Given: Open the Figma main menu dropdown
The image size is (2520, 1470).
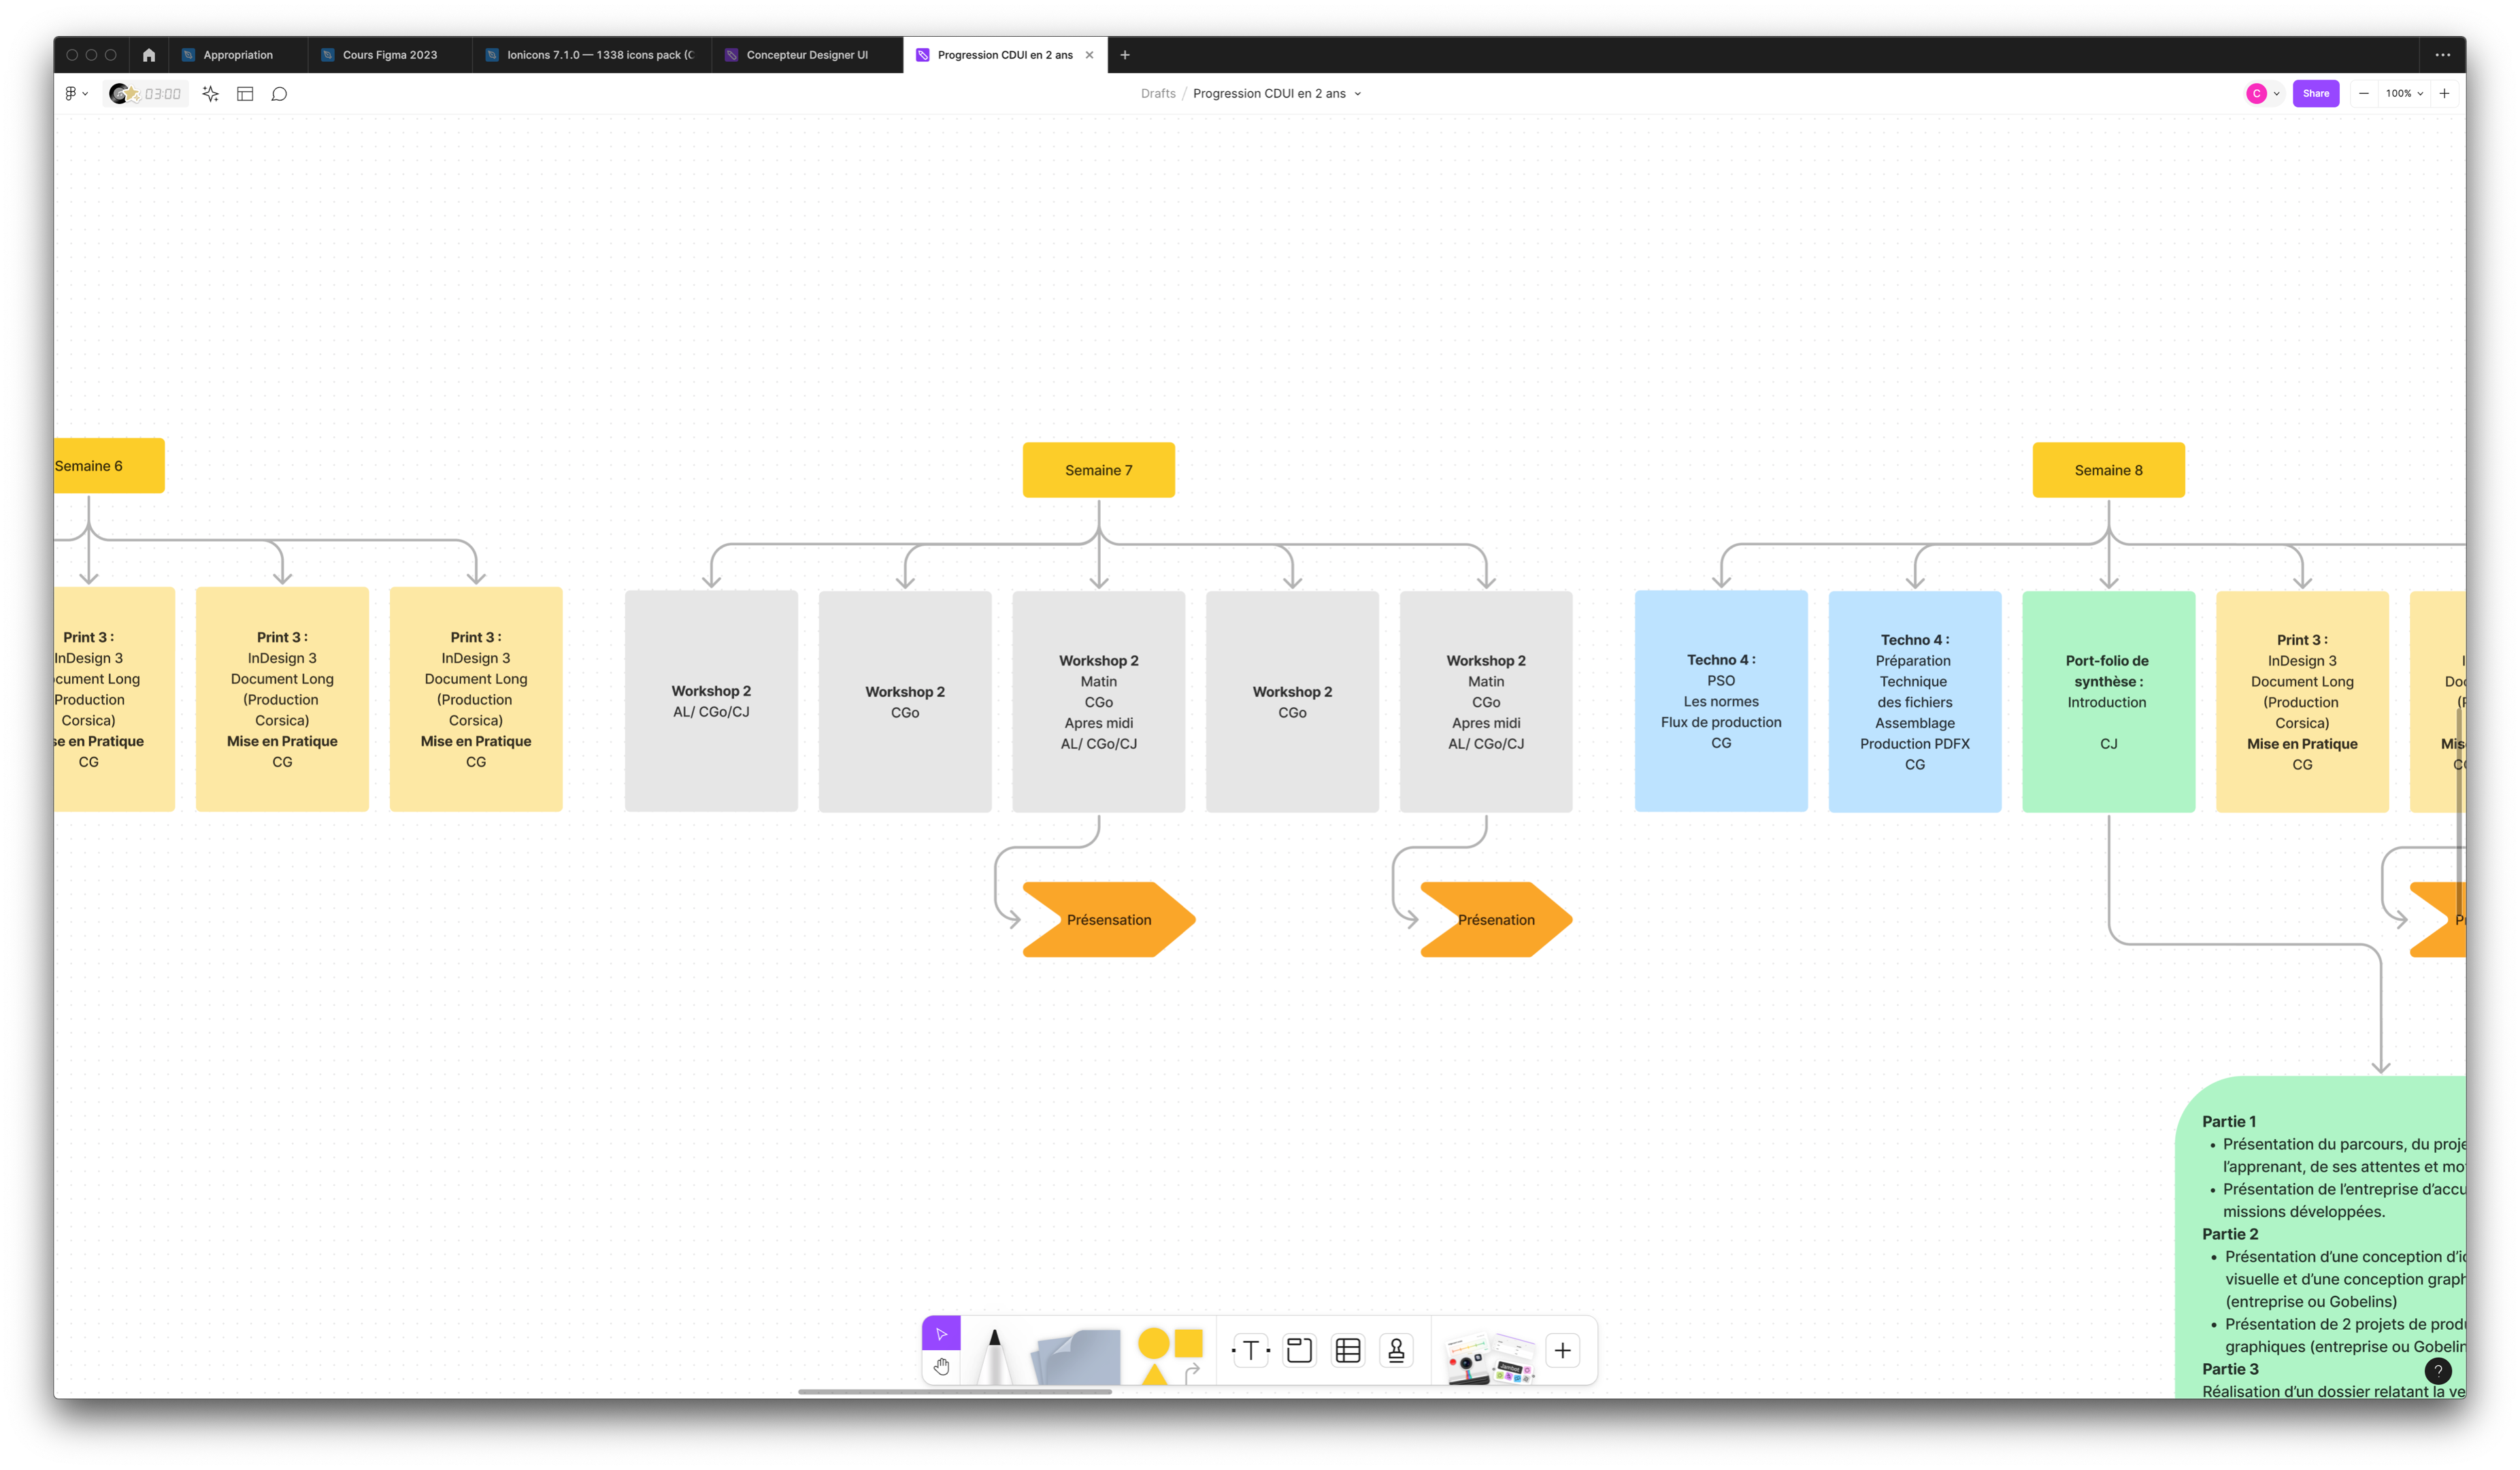Looking at the screenshot, I should 76,94.
